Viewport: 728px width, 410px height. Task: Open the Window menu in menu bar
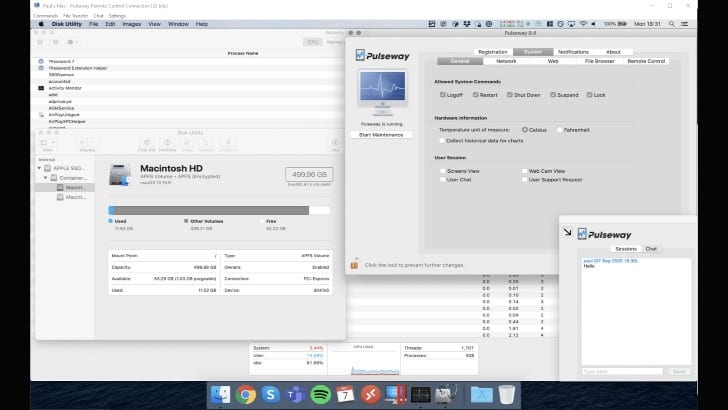coord(178,24)
